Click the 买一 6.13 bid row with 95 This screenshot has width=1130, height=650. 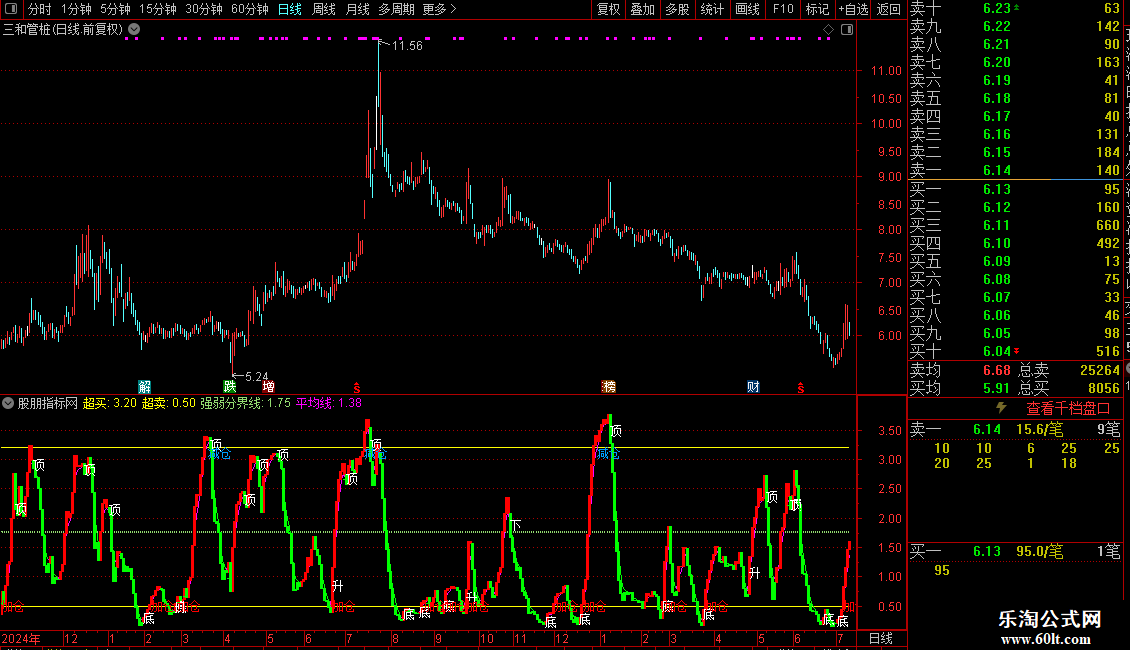1015,189
